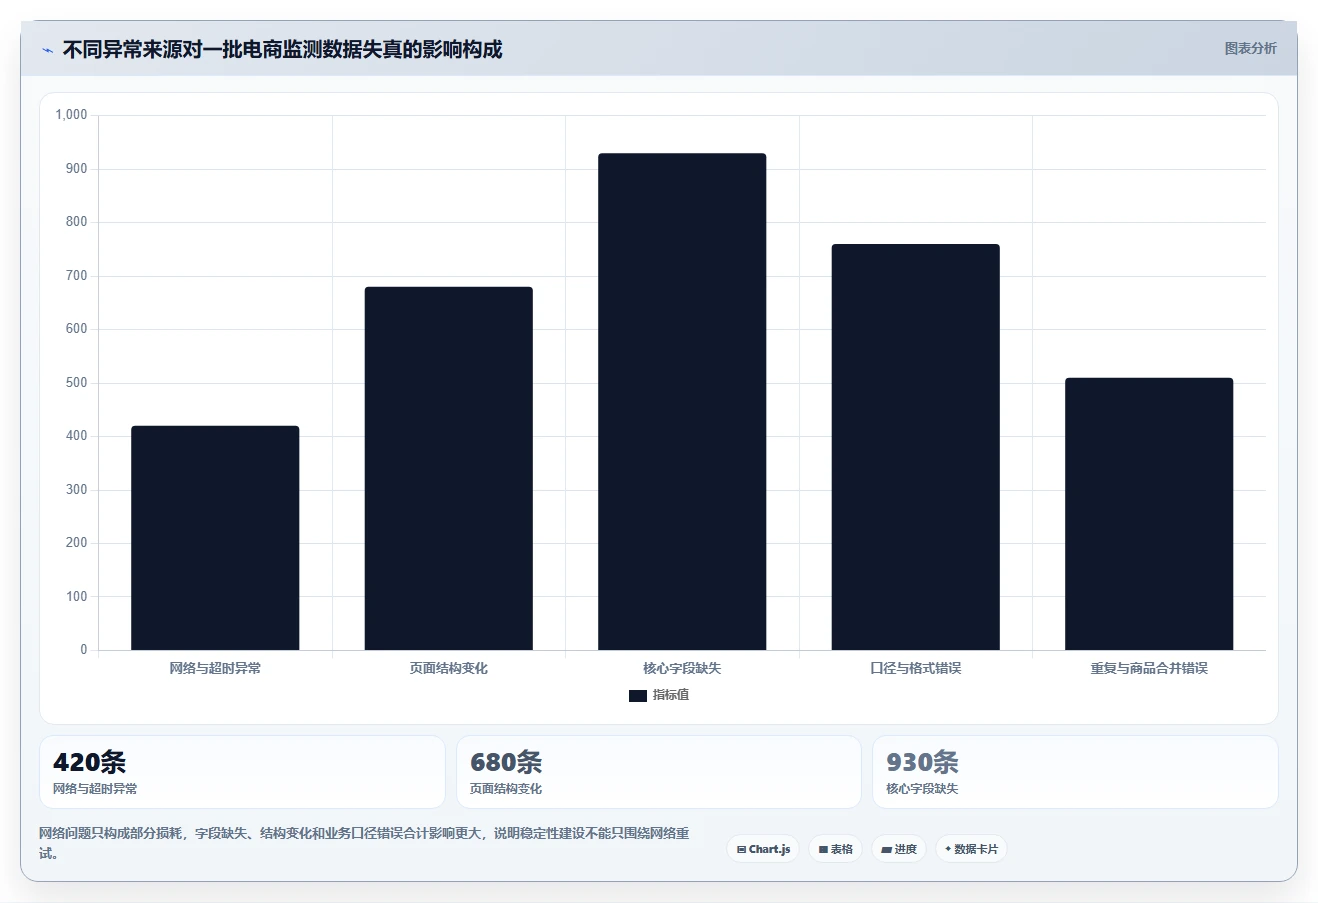Click the x-axis label 网络与超时异常
Viewport: 1318px width, 903px height.
[215, 668]
